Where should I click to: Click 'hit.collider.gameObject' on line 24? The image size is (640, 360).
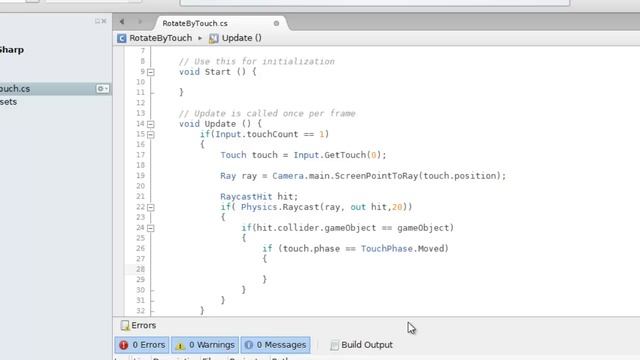316,228
